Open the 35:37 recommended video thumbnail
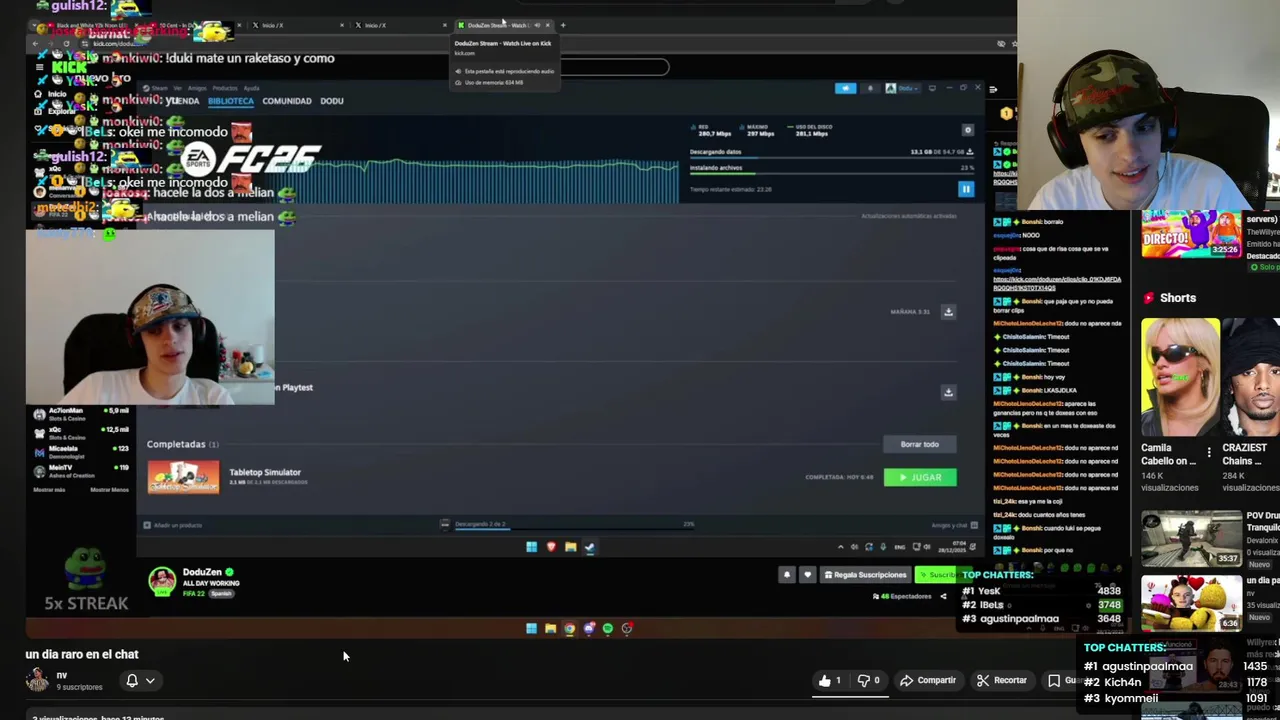Screen dimensions: 1280x720 tap(1192, 539)
